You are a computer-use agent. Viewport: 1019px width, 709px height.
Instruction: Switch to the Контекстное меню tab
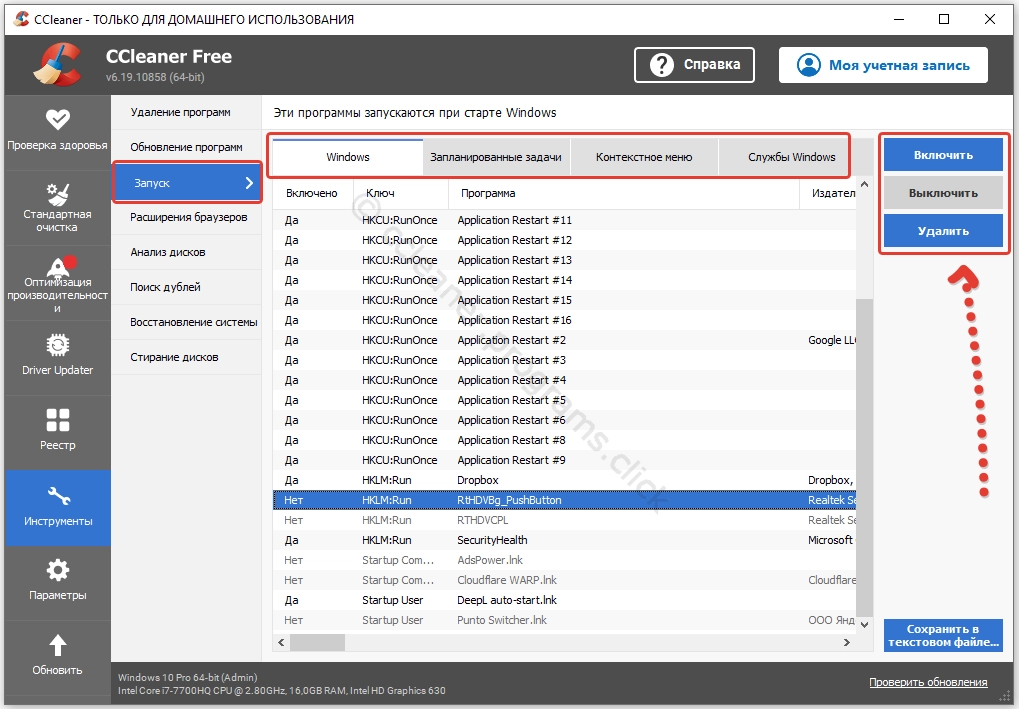643,157
